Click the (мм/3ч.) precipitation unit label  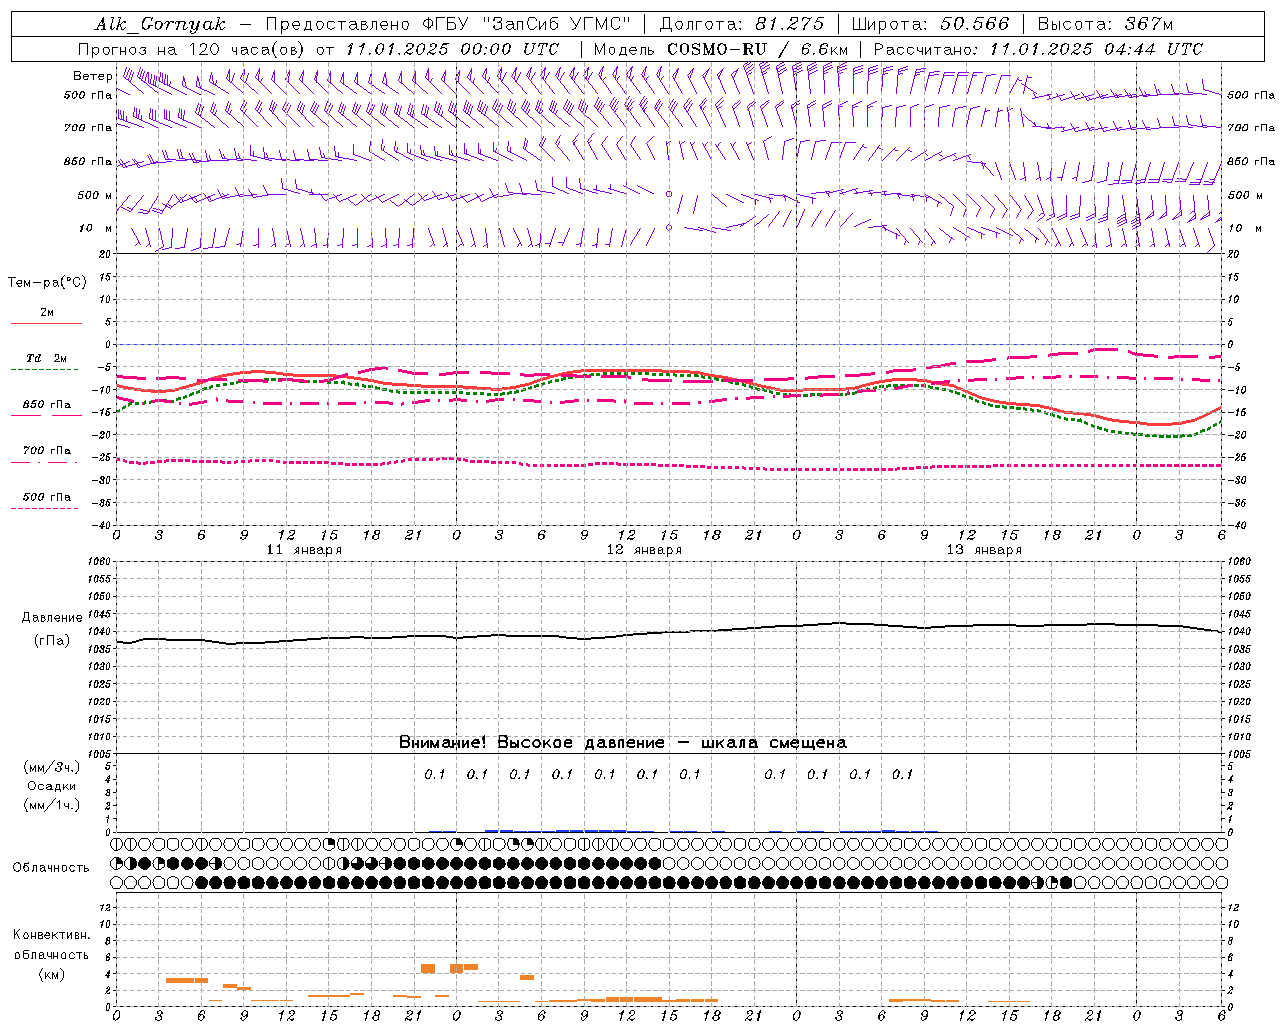point(52,767)
